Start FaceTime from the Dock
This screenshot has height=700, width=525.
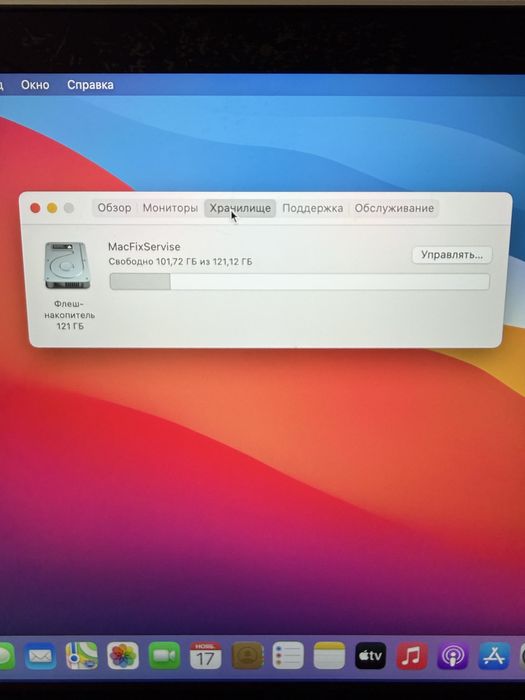tap(164, 656)
